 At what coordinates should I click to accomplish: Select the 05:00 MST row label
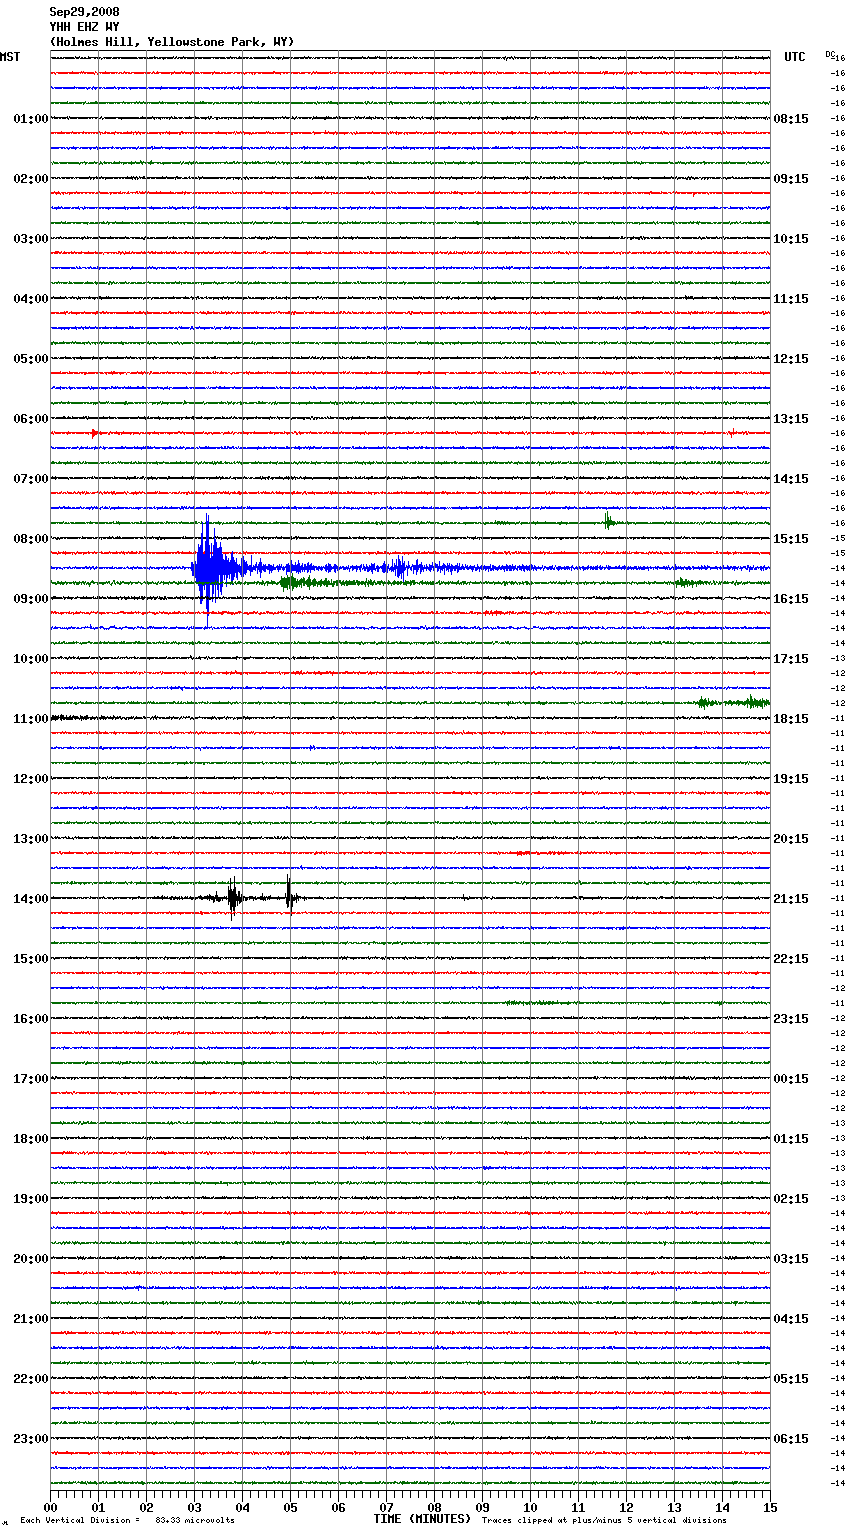pos(30,359)
